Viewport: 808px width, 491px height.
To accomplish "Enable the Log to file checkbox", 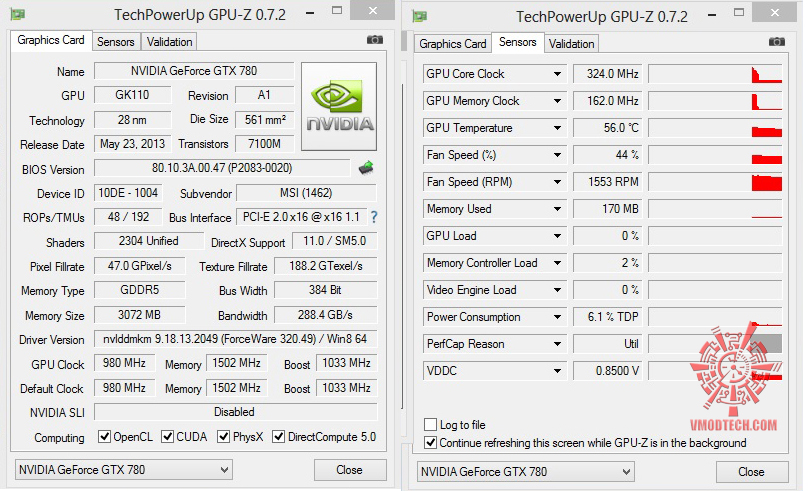I will tap(430, 425).
